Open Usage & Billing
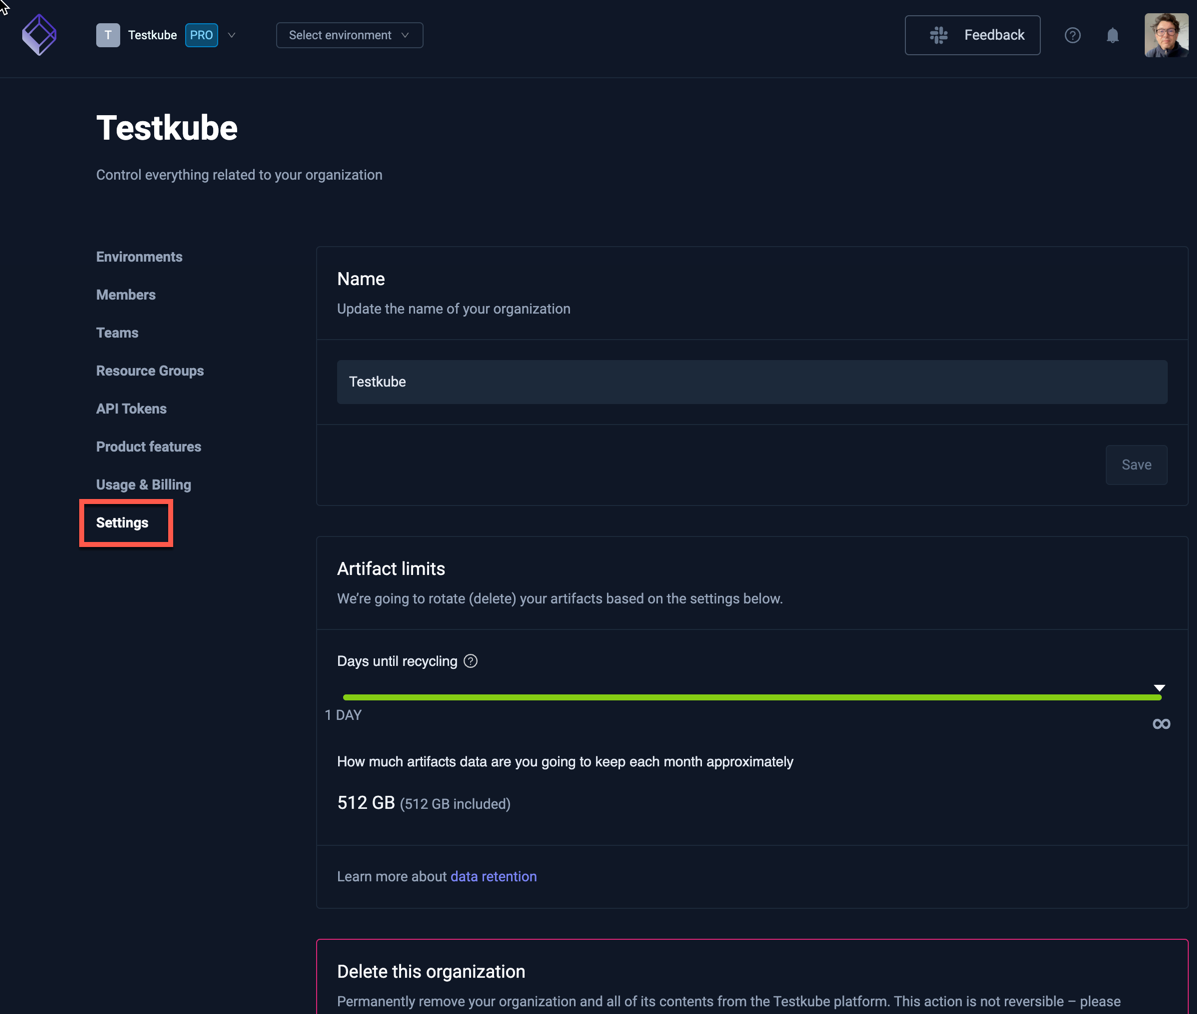Screen dimensions: 1197x1014 coord(144,485)
